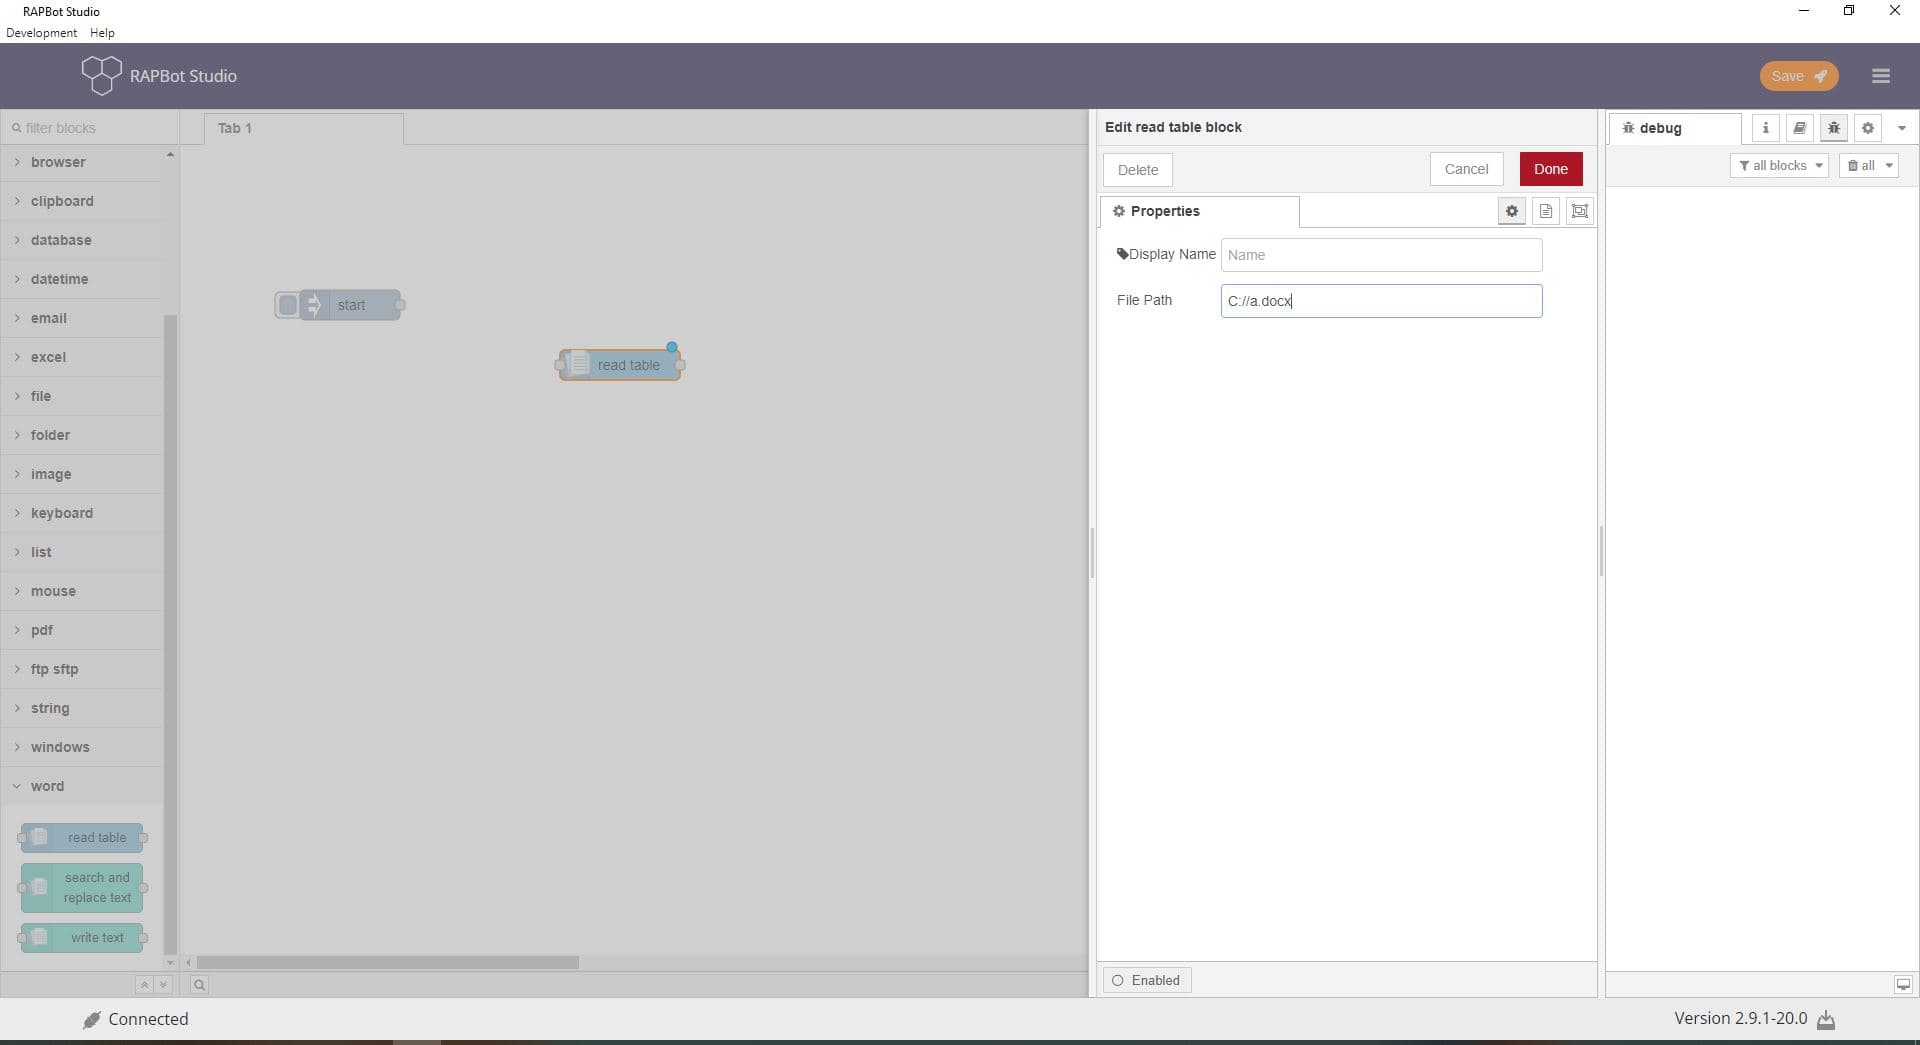The image size is (1920, 1045).
Task: Click the version download icon
Action: click(1826, 1020)
